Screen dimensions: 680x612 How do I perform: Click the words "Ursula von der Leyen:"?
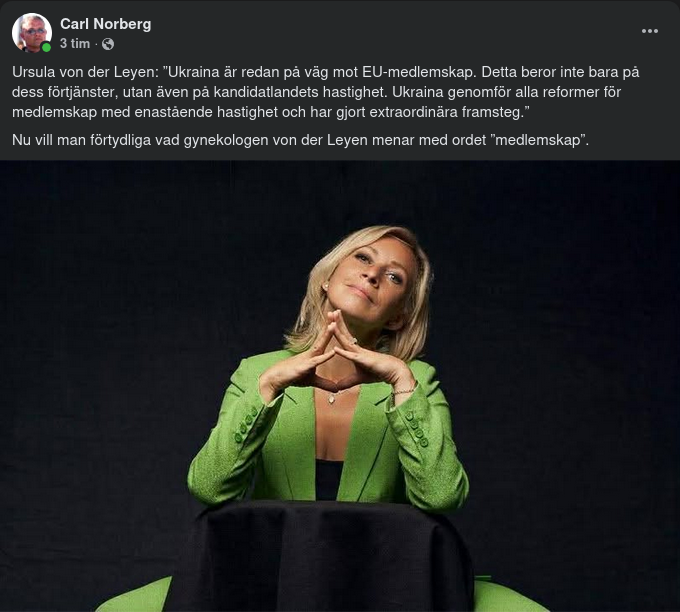pos(85,72)
